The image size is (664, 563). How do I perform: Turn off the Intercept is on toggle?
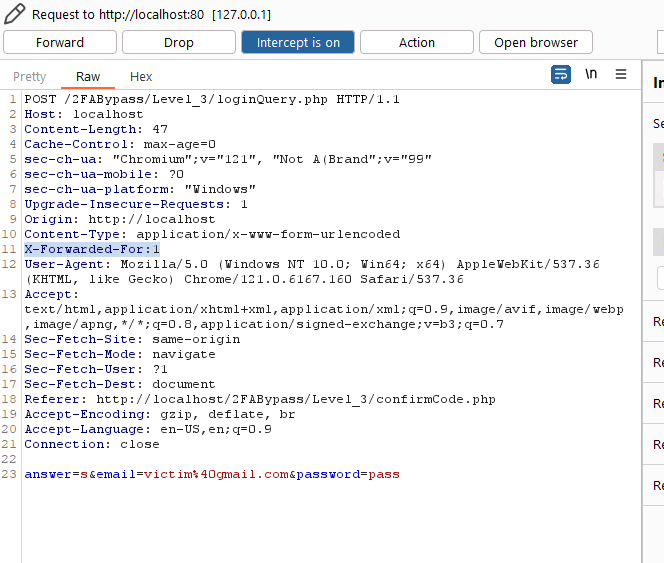298,42
